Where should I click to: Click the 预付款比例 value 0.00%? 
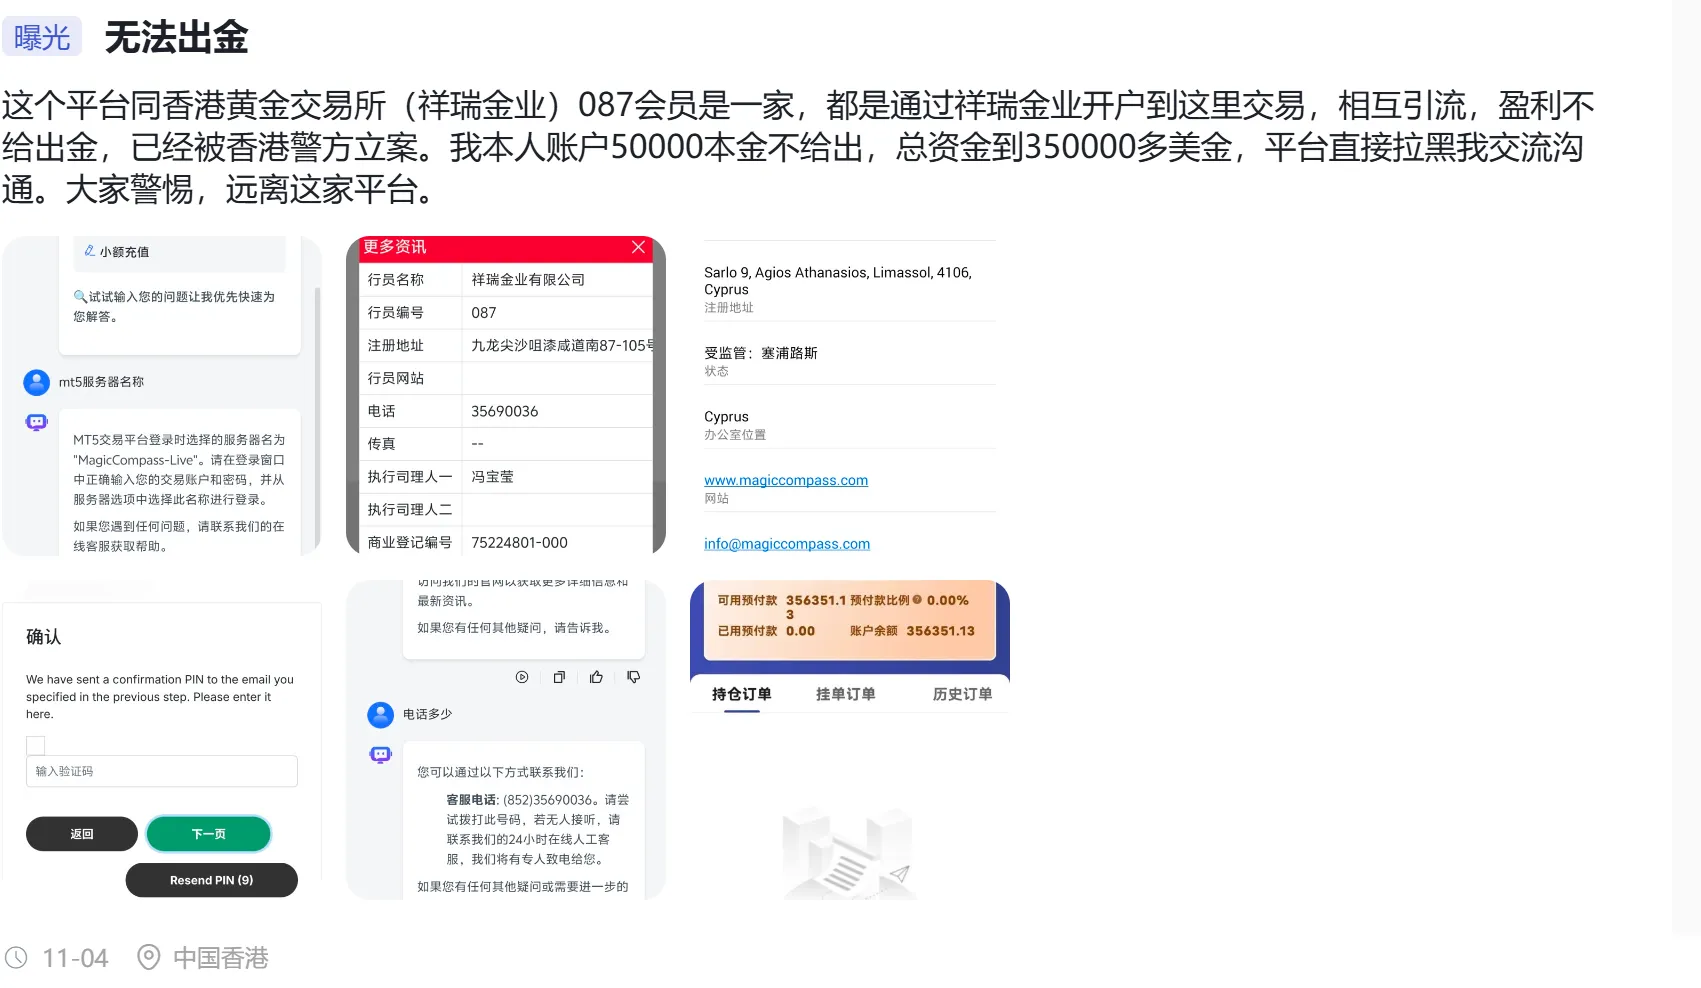point(948,601)
